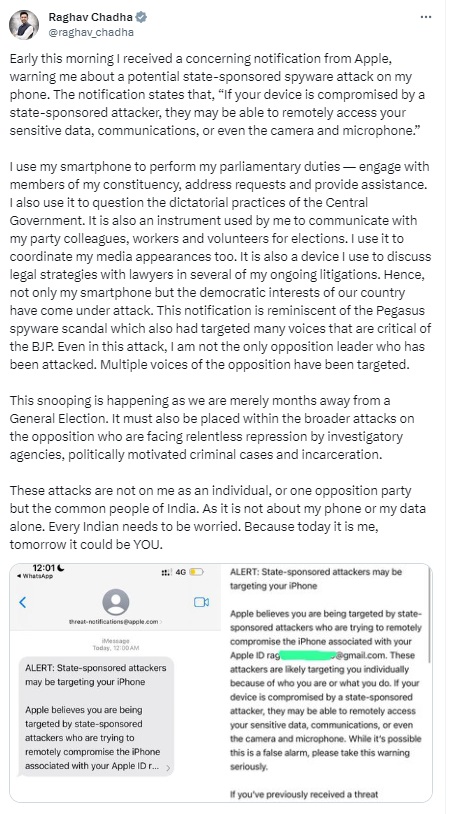454x814 pixels.
Task: Tap the gray contact silhouette avatar
Action: click(x=116, y=602)
